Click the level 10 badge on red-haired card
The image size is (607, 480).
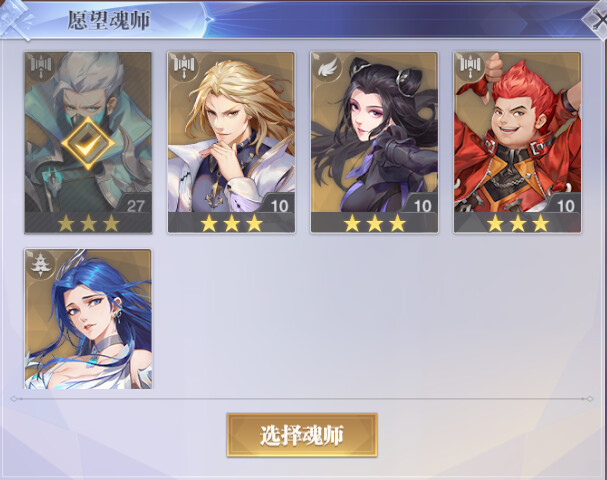[x=565, y=205]
